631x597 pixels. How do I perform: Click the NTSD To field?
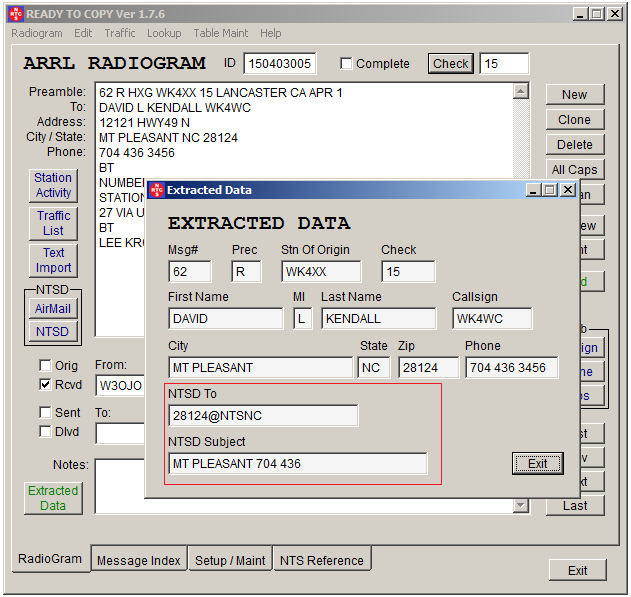263,415
